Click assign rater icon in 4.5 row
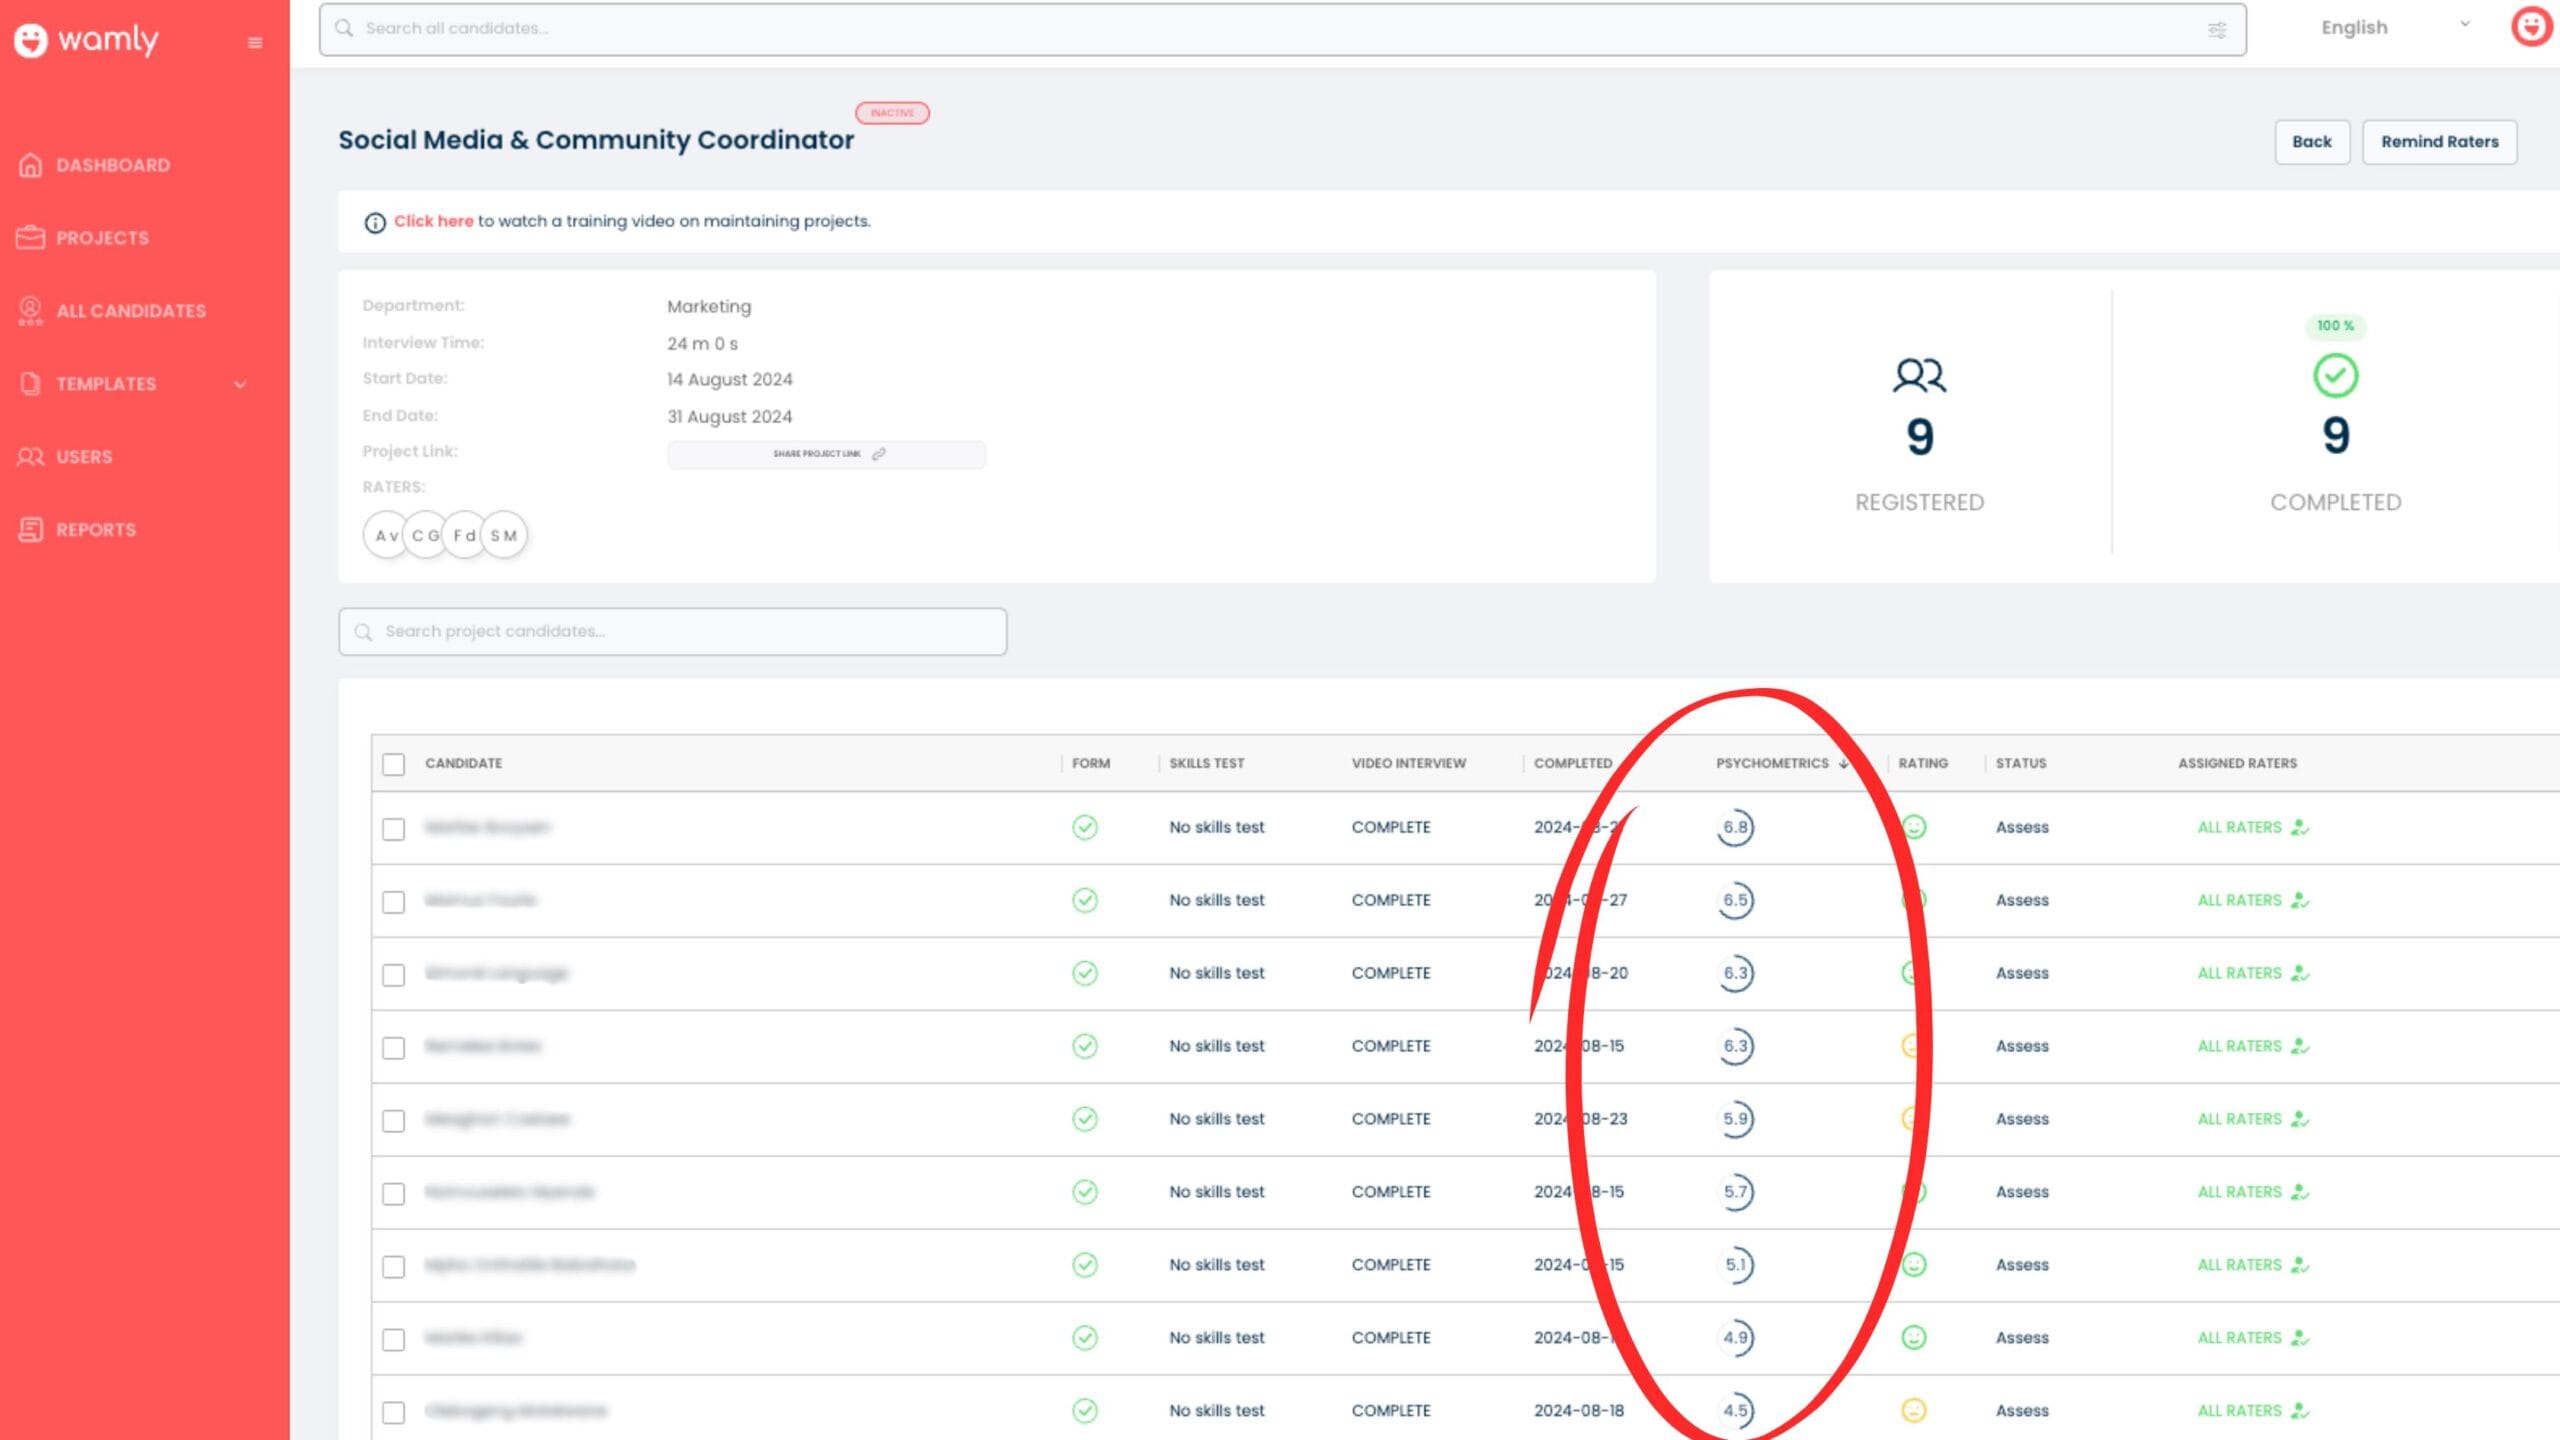Viewport: 2560px width, 1440px height. coord(2300,1411)
